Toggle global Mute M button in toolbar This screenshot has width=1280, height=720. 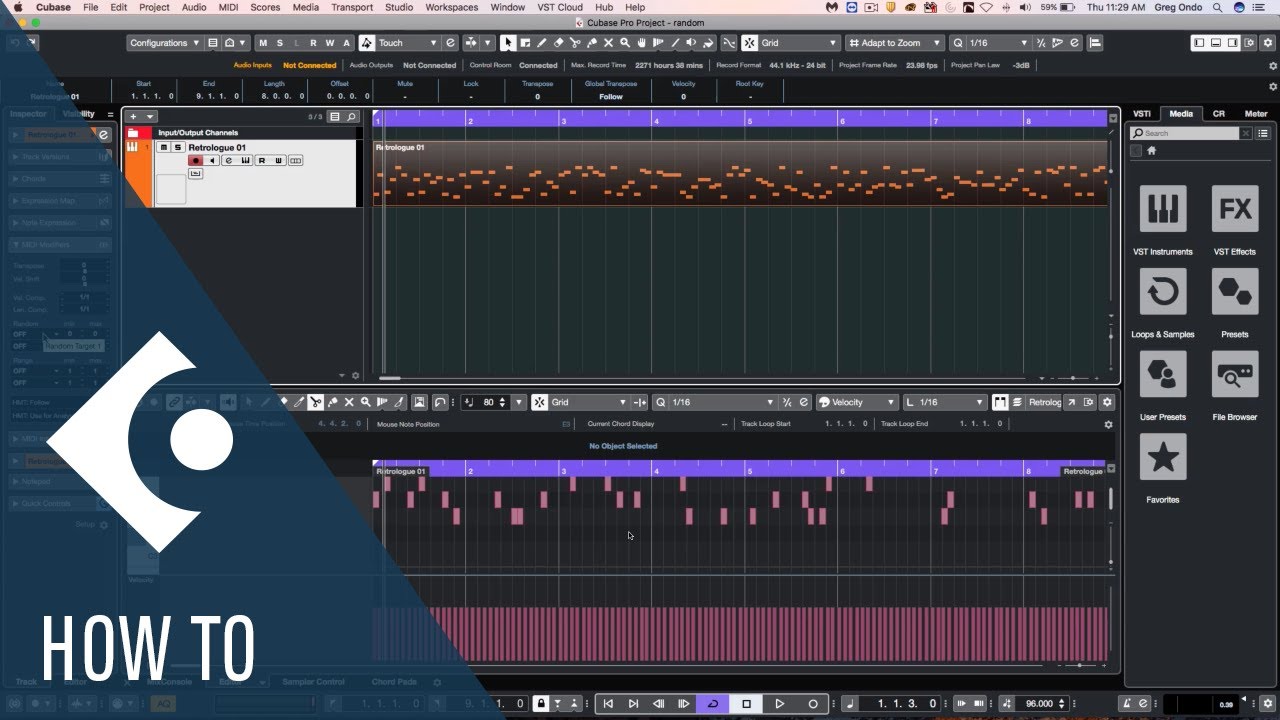coord(263,43)
